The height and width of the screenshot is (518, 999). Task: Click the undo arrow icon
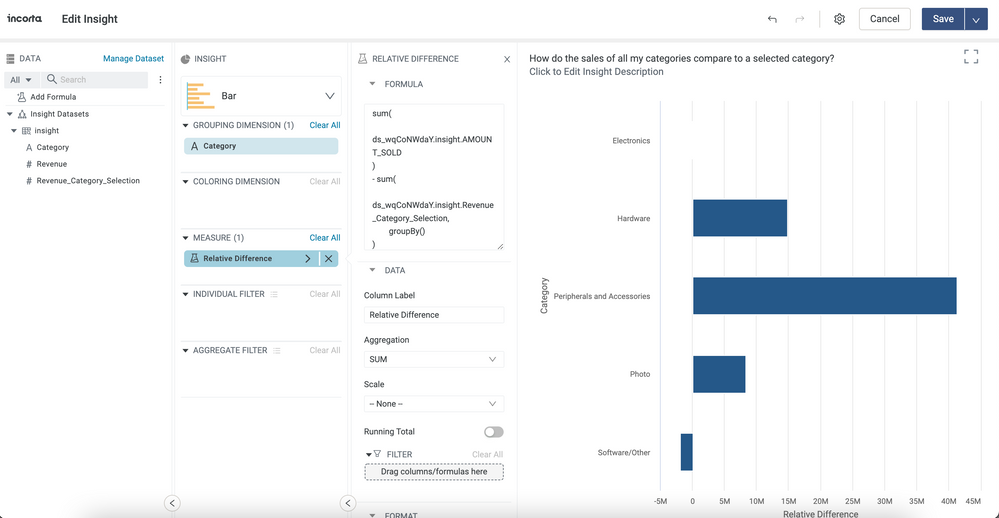point(772,19)
